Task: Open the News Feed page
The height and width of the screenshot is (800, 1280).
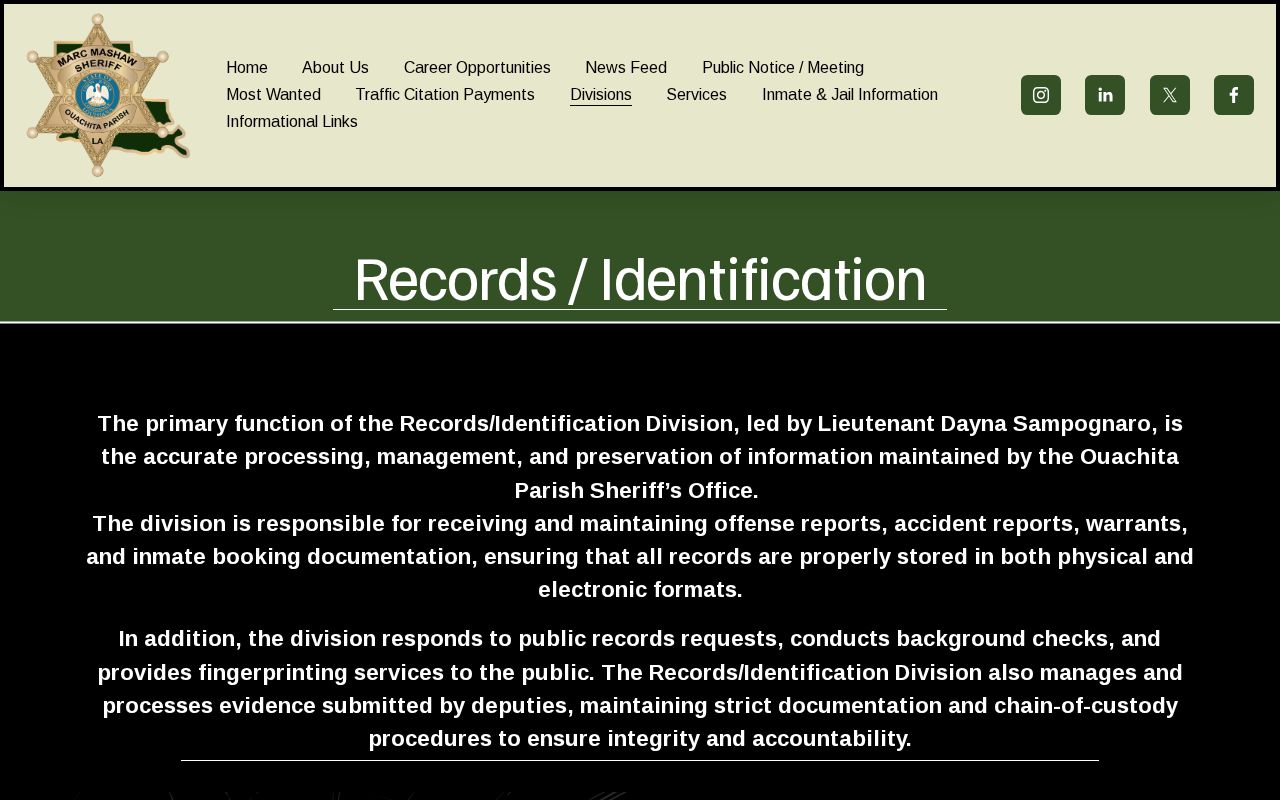Action: coord(626,67)
